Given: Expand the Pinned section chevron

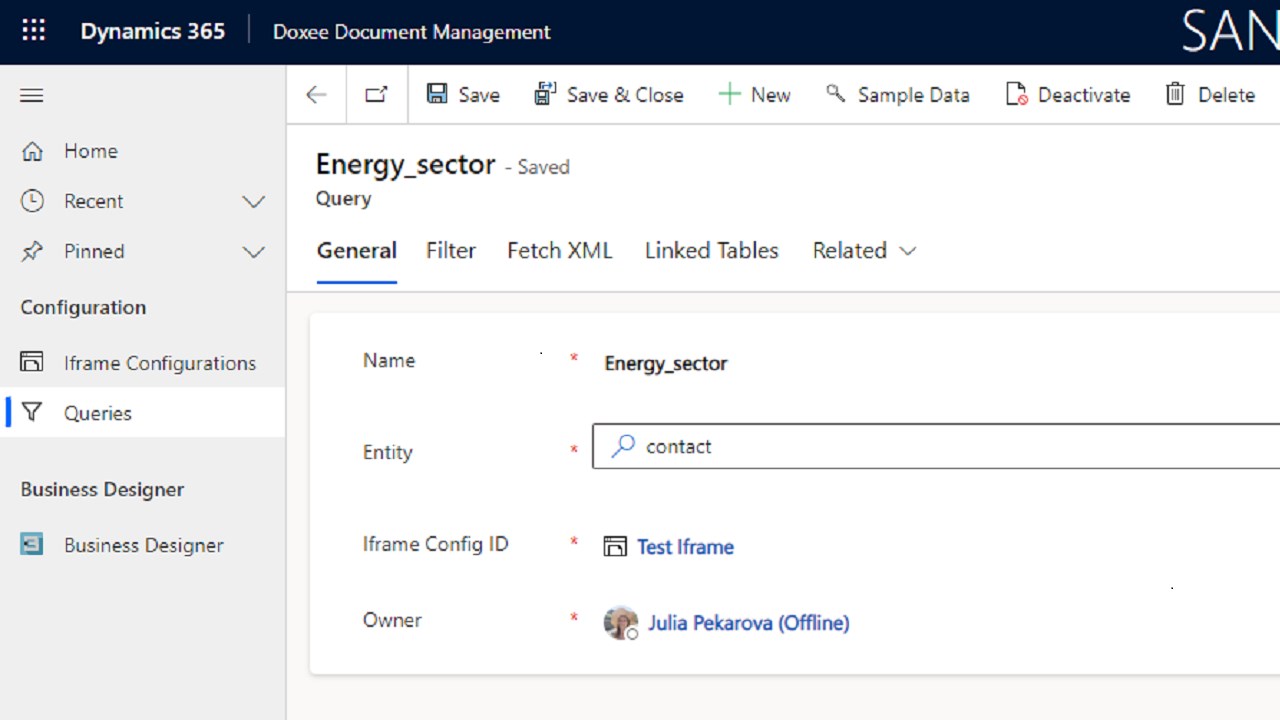Looking at the screenshot, I should pos(254,252).
